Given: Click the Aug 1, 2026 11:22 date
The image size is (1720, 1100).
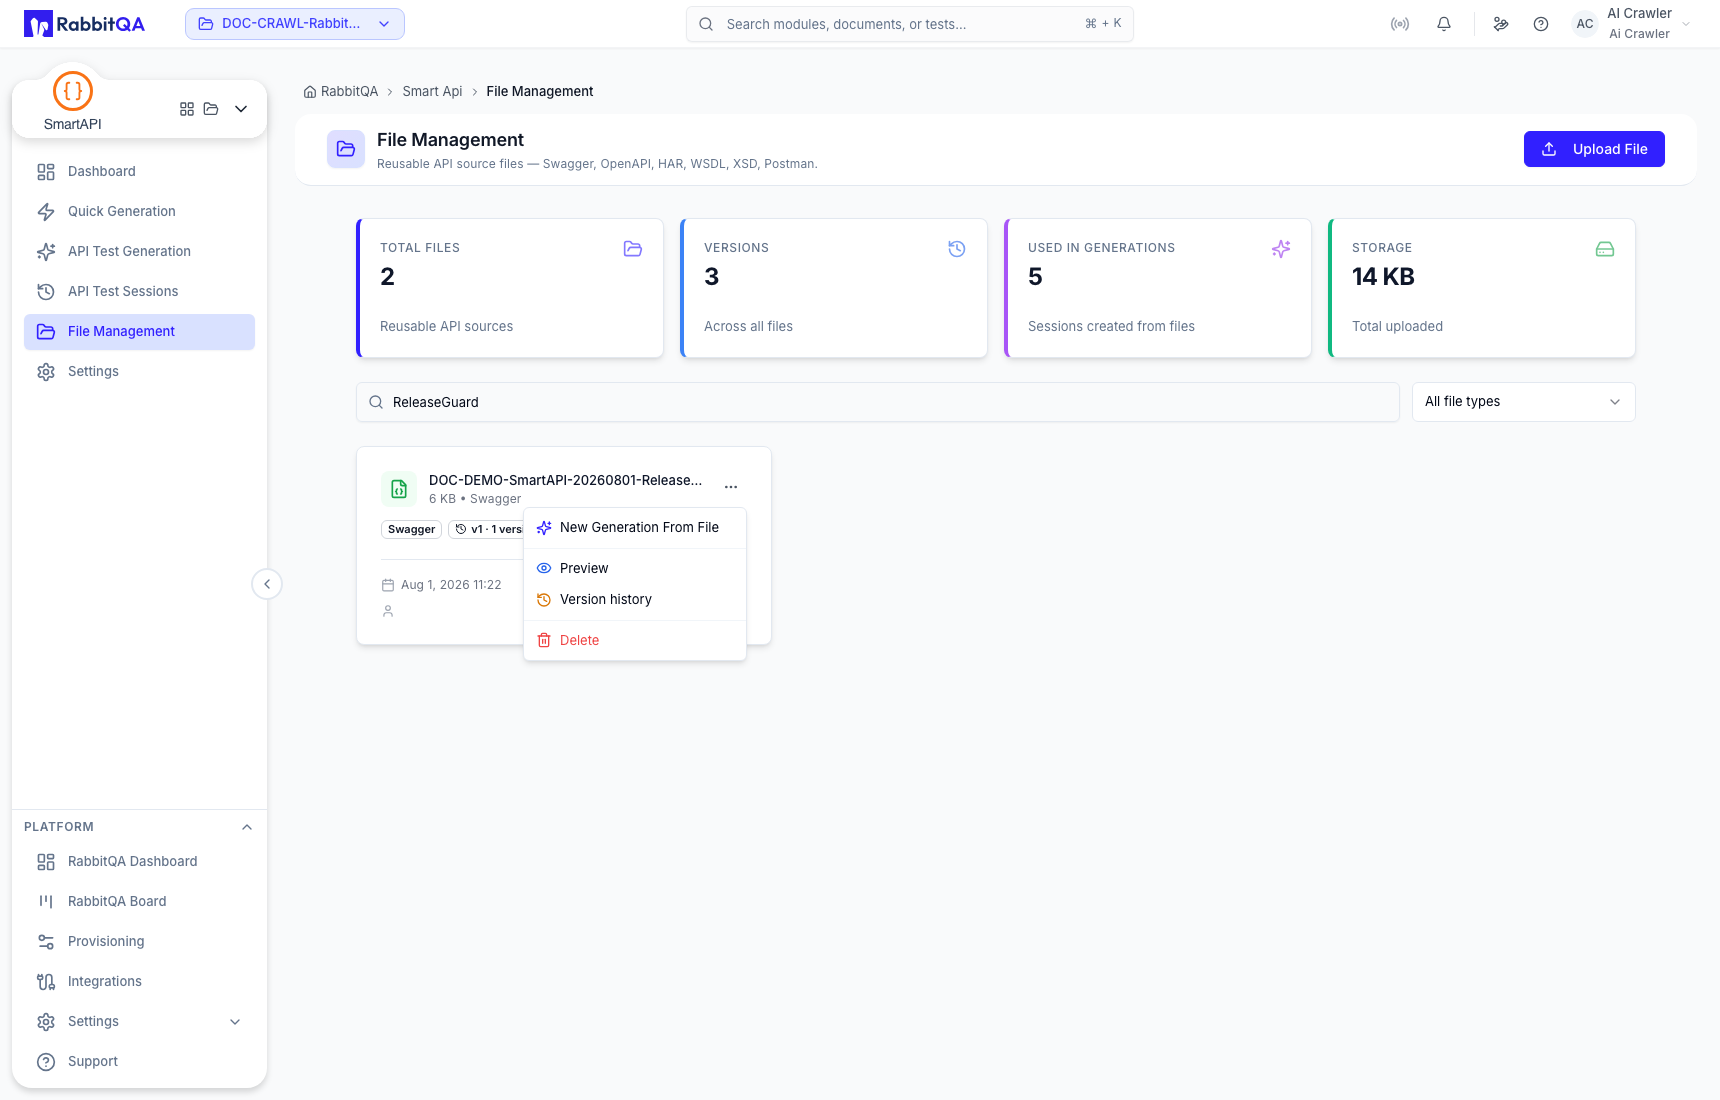Looking at the screenshot, I should [451, 585].
